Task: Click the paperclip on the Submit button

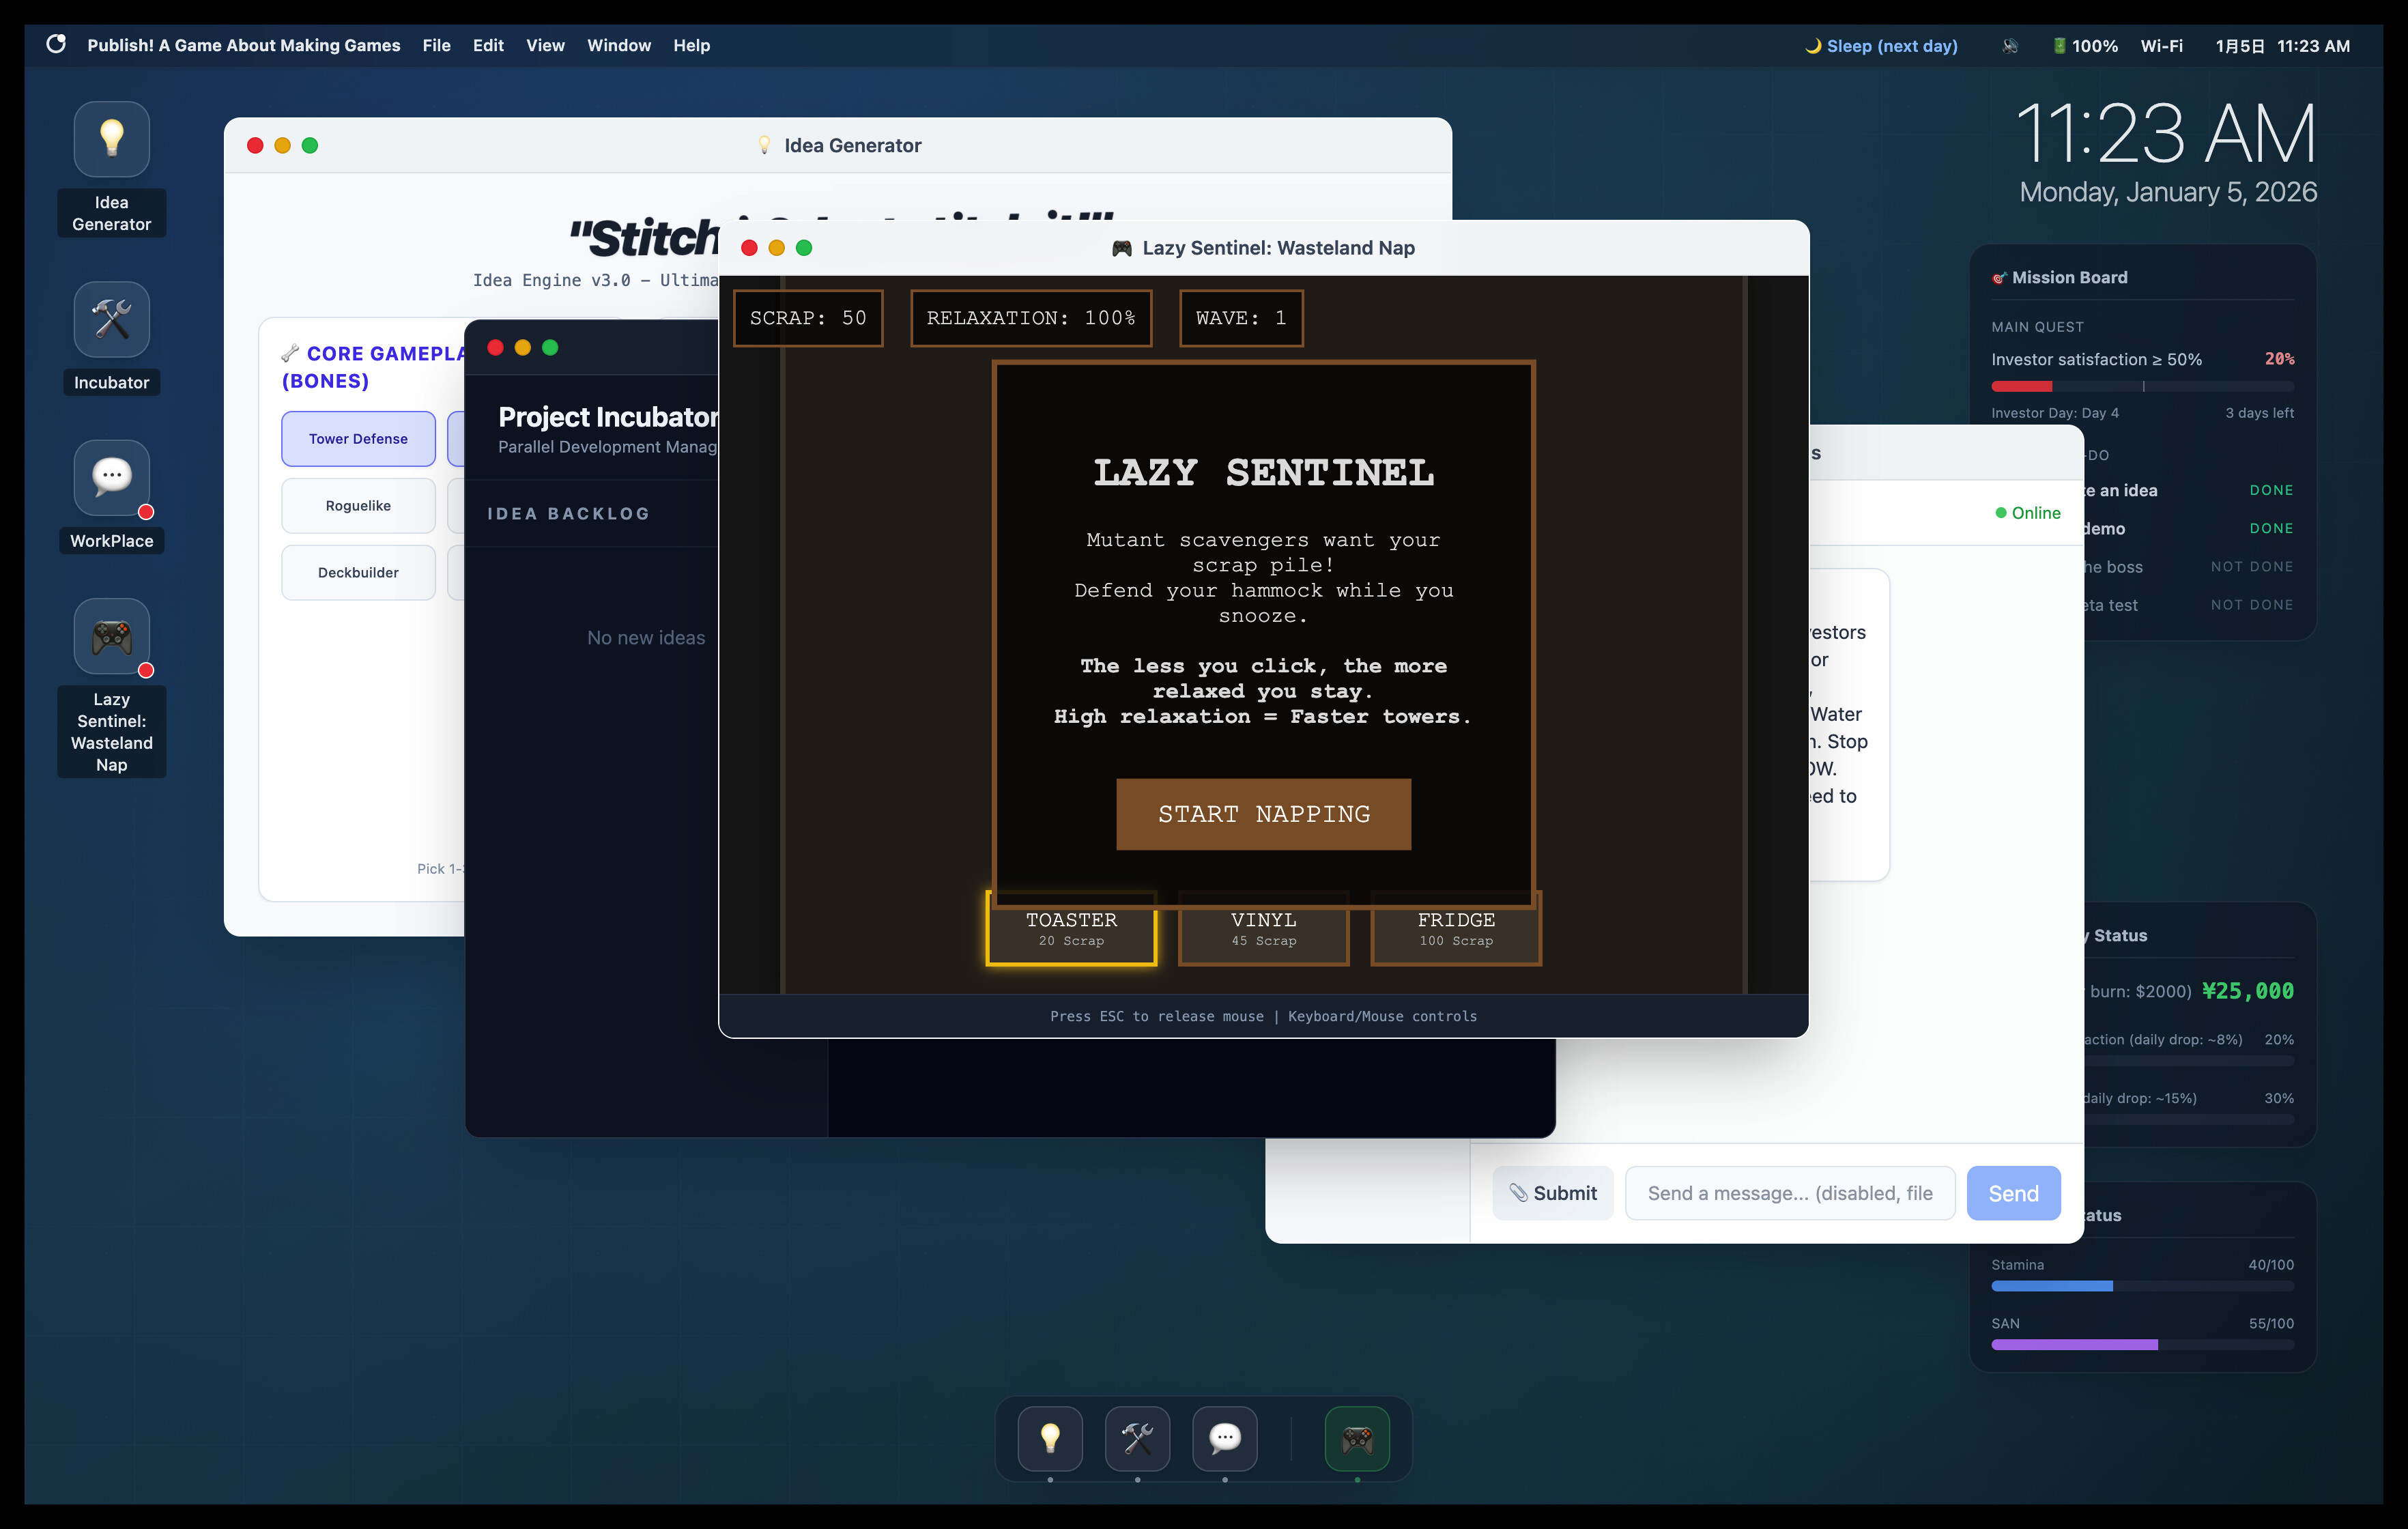Action: coord(1519,1192)
